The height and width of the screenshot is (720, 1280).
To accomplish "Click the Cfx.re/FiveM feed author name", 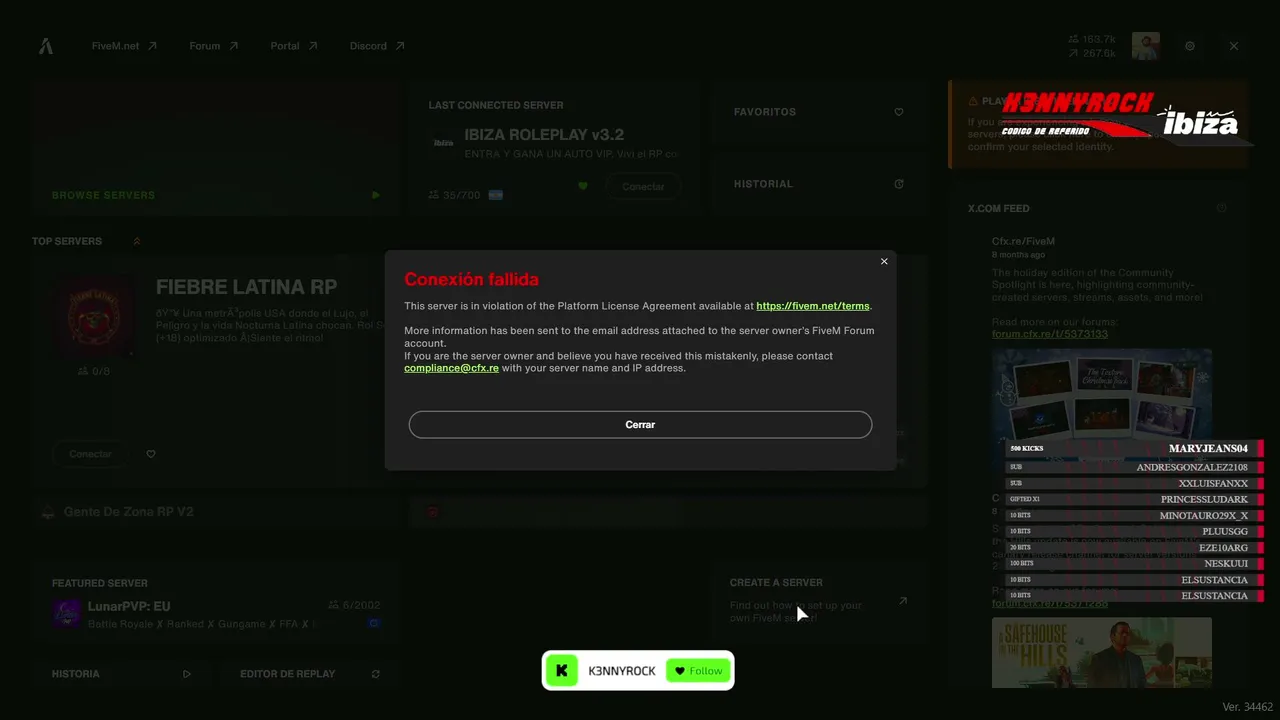I will point(1023,241).
